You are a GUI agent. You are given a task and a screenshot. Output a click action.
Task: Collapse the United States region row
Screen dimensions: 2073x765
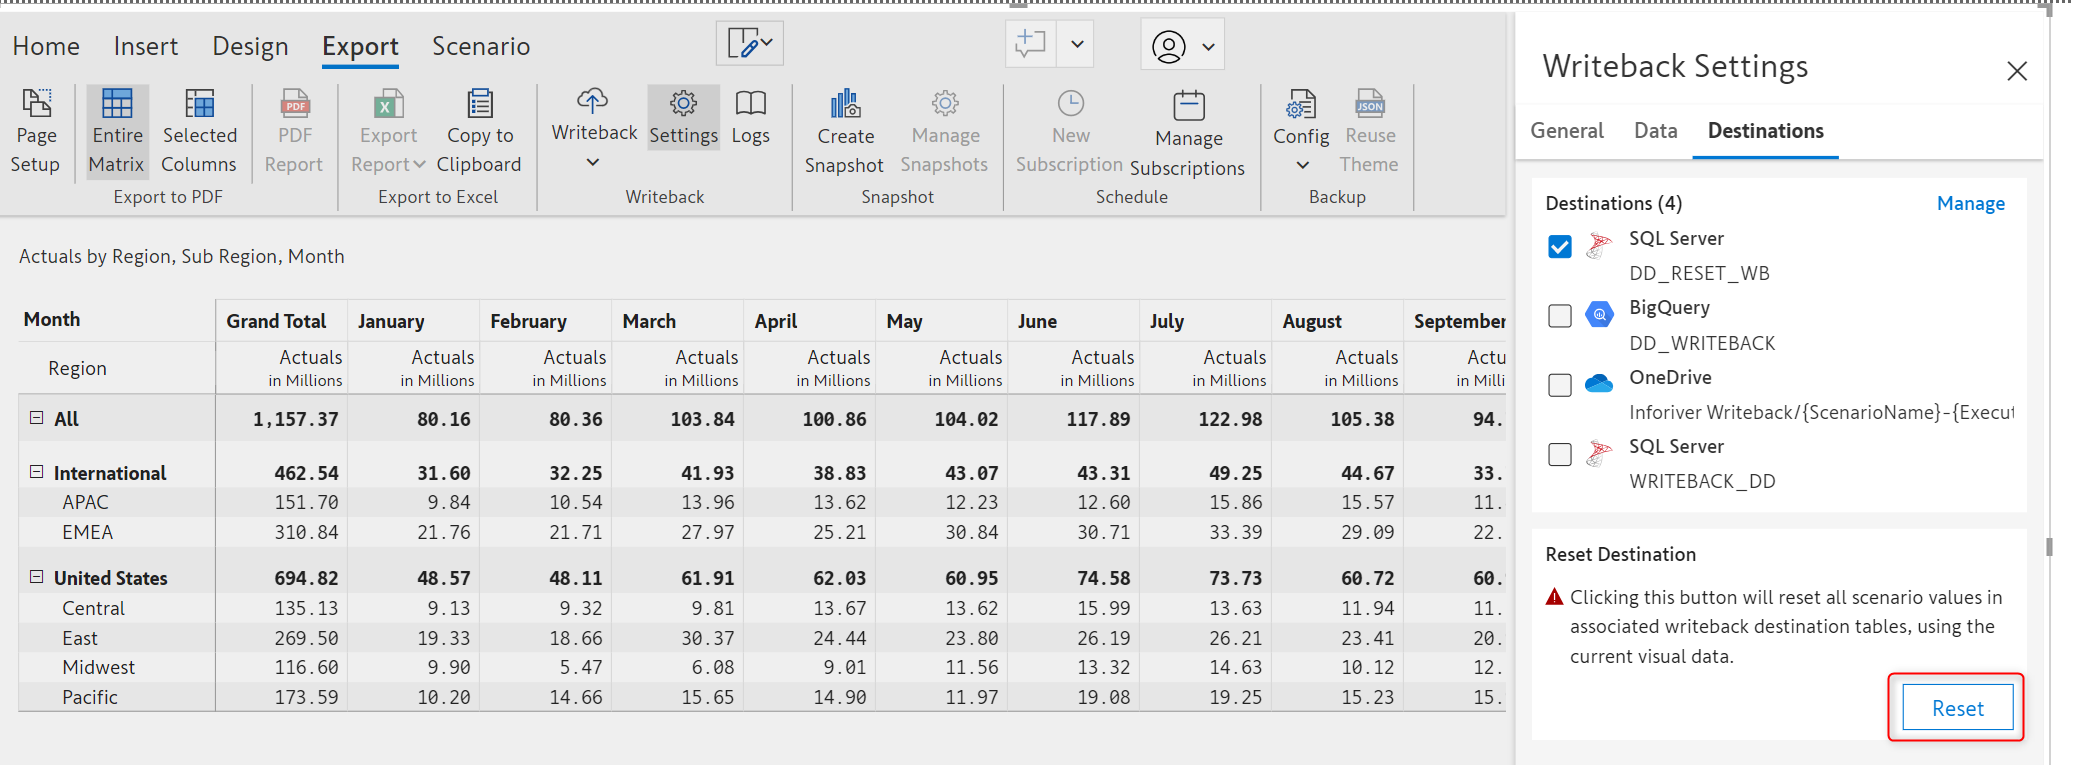(x=37, y=577)
